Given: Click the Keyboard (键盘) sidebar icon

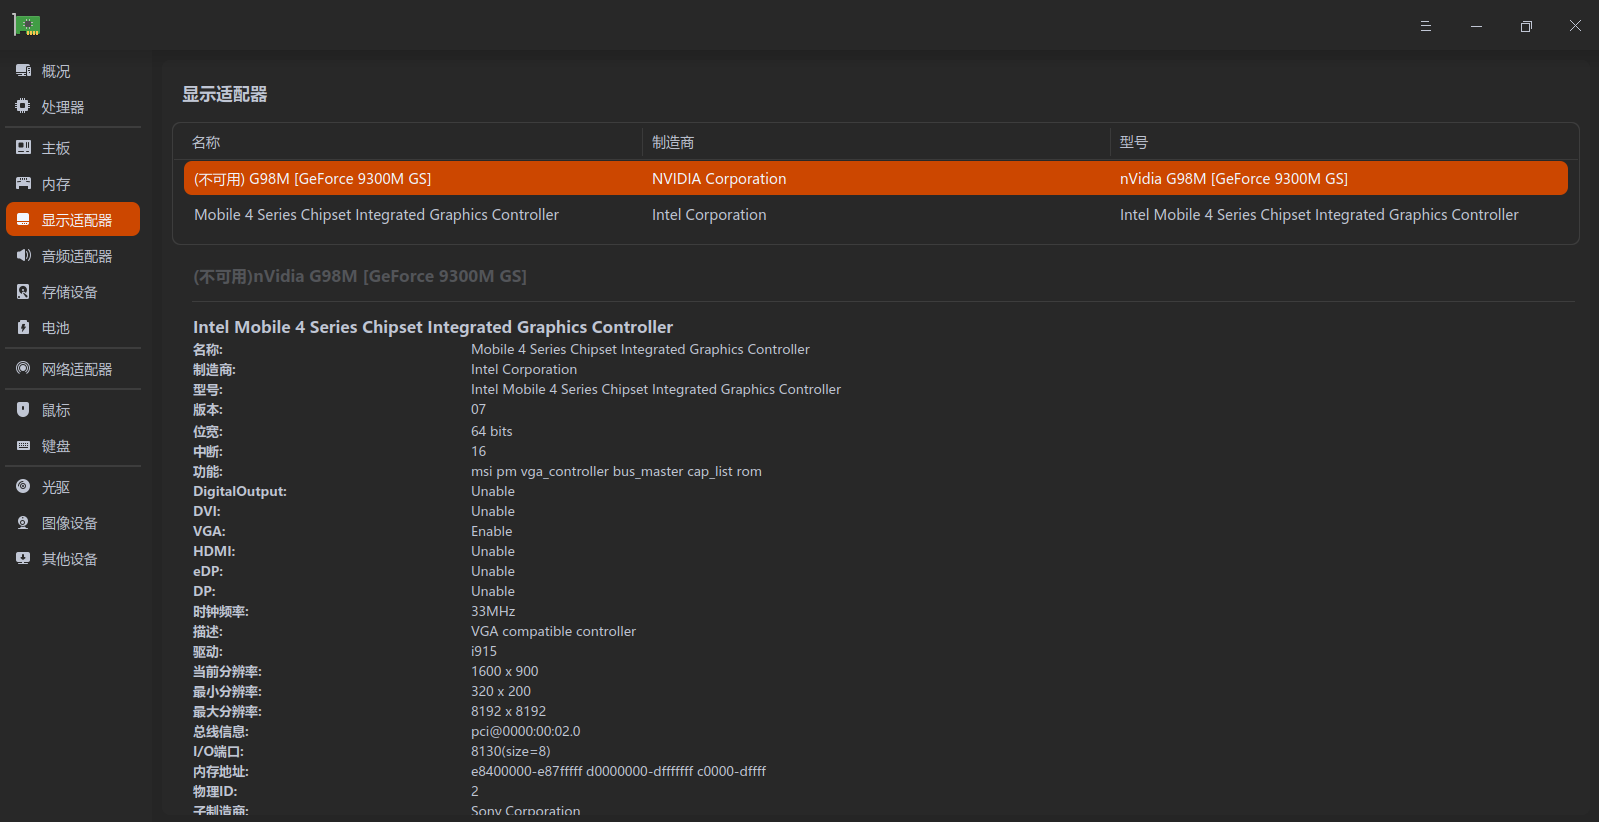Looking at the screenshot, I should 23,446.
